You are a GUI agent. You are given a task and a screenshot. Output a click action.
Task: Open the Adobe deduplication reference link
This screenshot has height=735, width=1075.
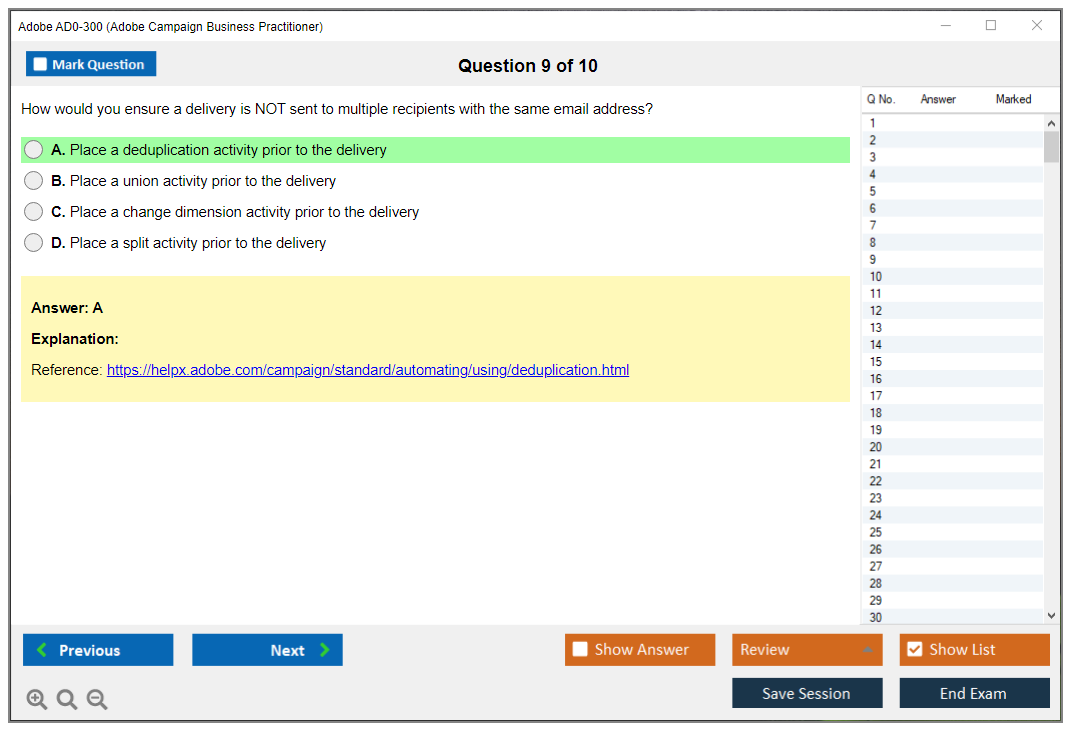coord(367,370)
